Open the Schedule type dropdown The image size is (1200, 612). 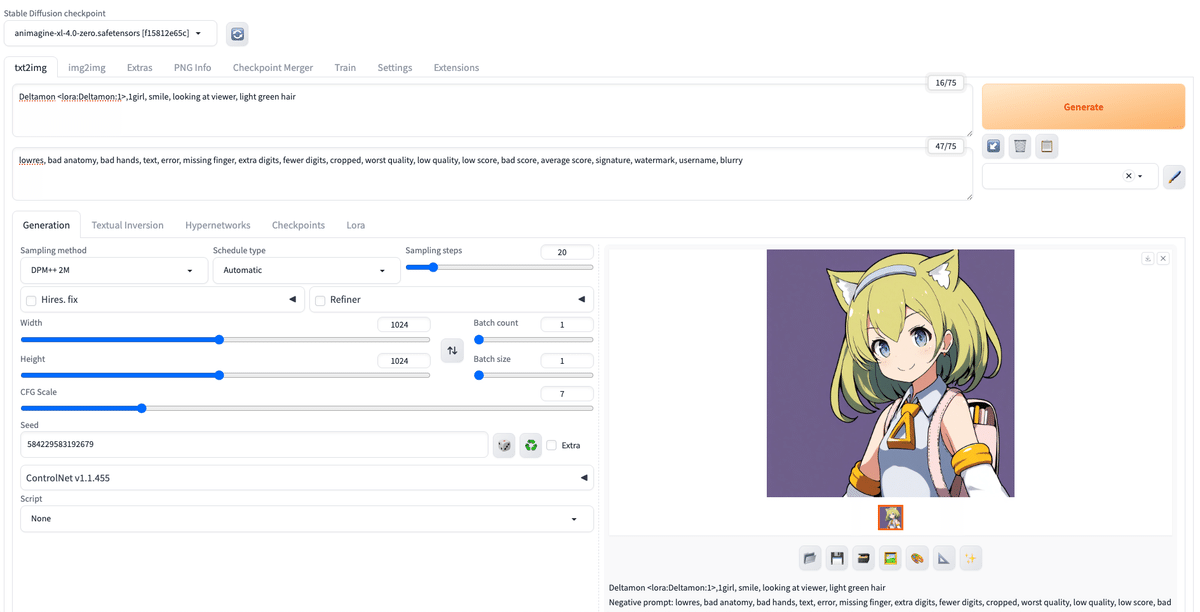click(x=306, y=270)
